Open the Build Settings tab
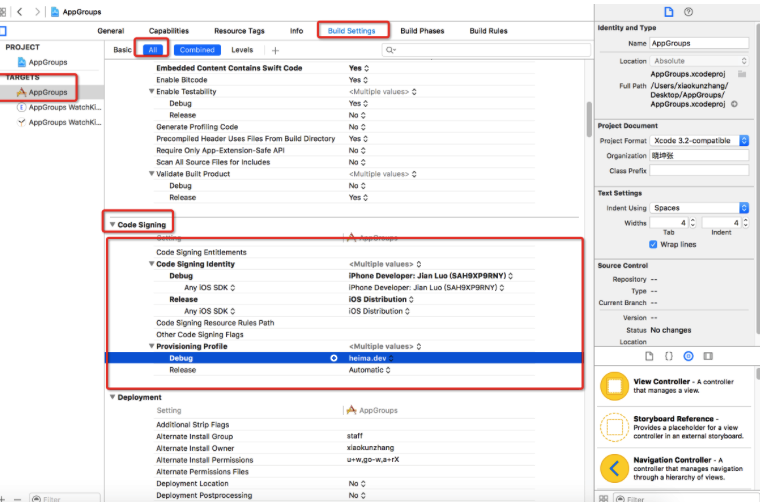 [x=351, y=31]
